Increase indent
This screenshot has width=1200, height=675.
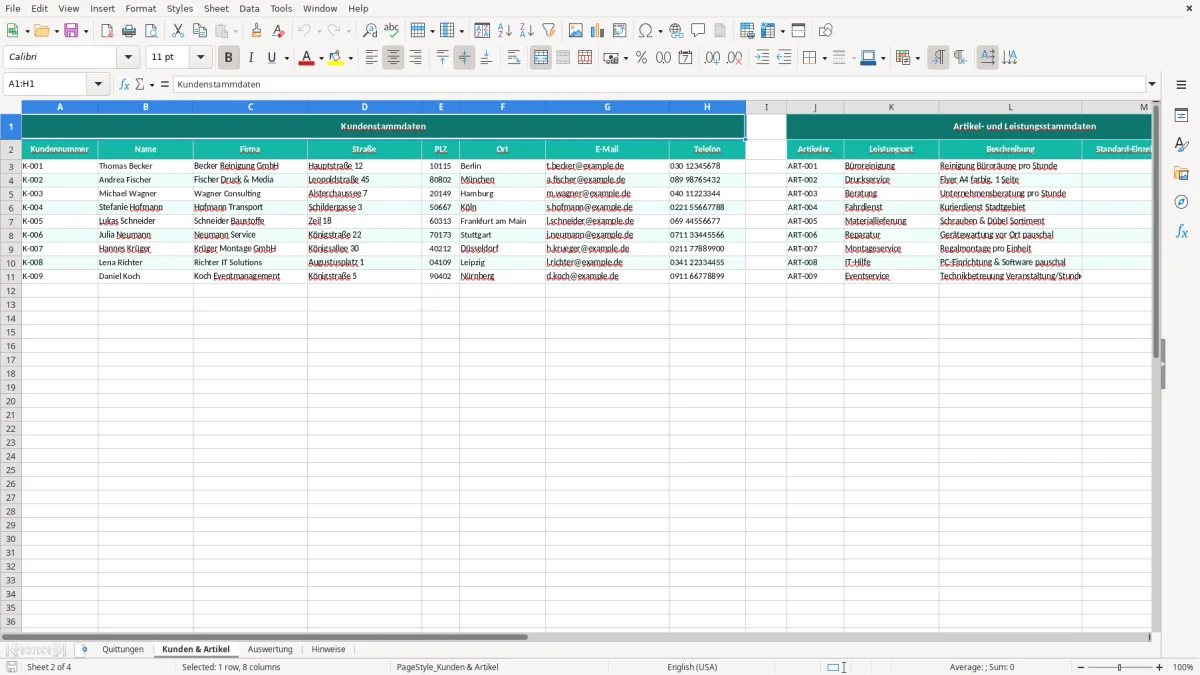pos(762,58)
